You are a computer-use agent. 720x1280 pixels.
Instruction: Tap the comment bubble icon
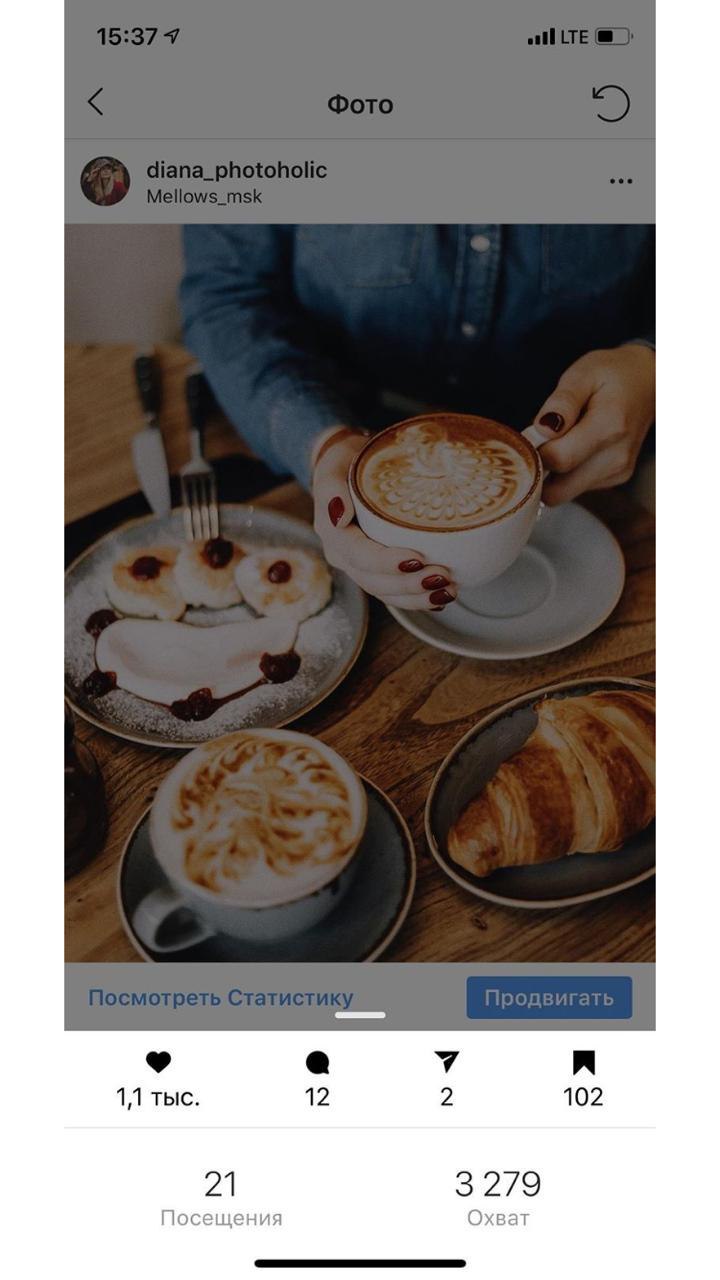click(317, 1063)
